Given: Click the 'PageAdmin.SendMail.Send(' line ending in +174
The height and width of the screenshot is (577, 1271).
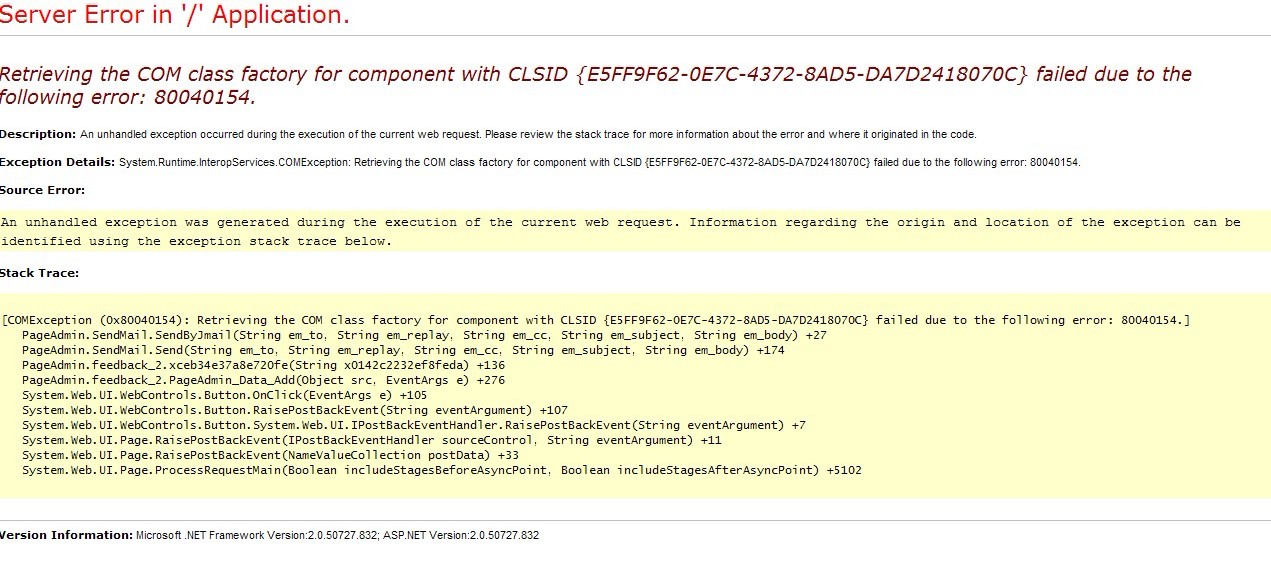Looking at the screenshot, I should coord(403,350).
